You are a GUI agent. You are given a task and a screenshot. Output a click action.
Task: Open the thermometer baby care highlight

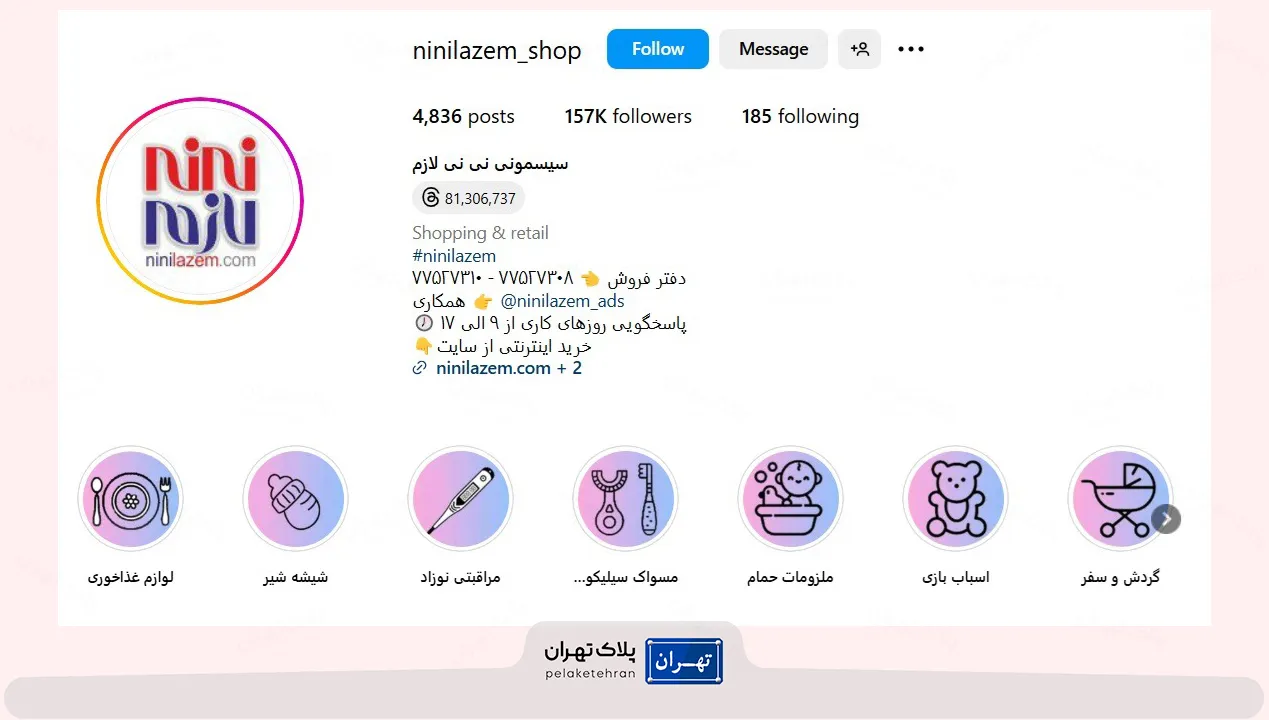tap(460, 498)
